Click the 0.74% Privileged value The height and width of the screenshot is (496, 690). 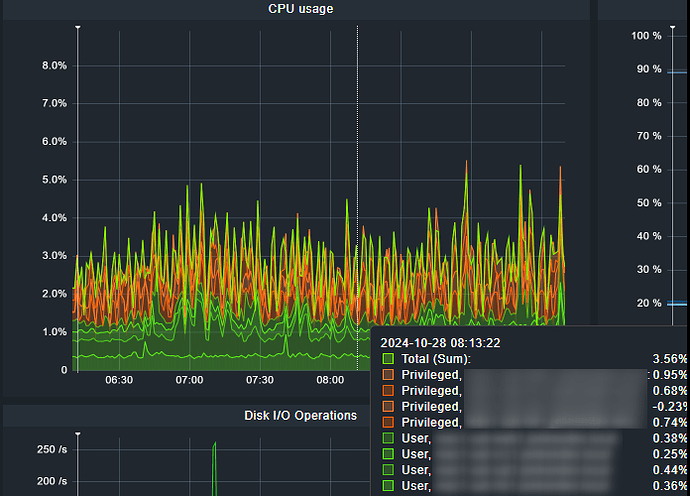(670, 422)
